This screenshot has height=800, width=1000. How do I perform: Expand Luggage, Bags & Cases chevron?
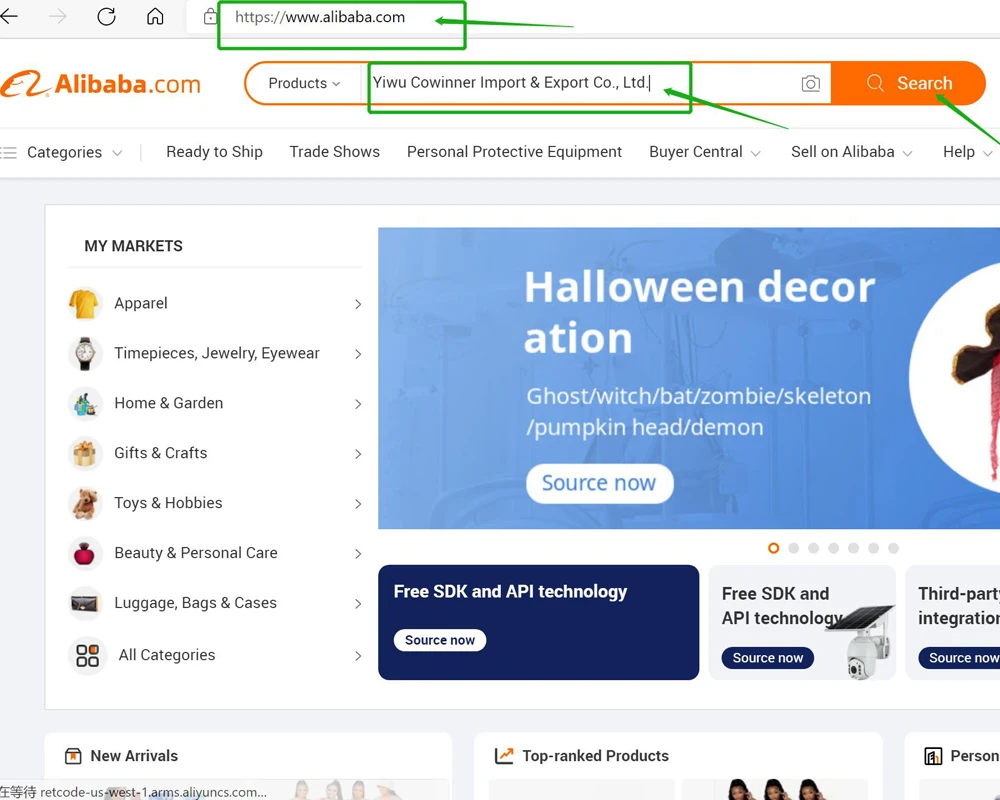358,604
